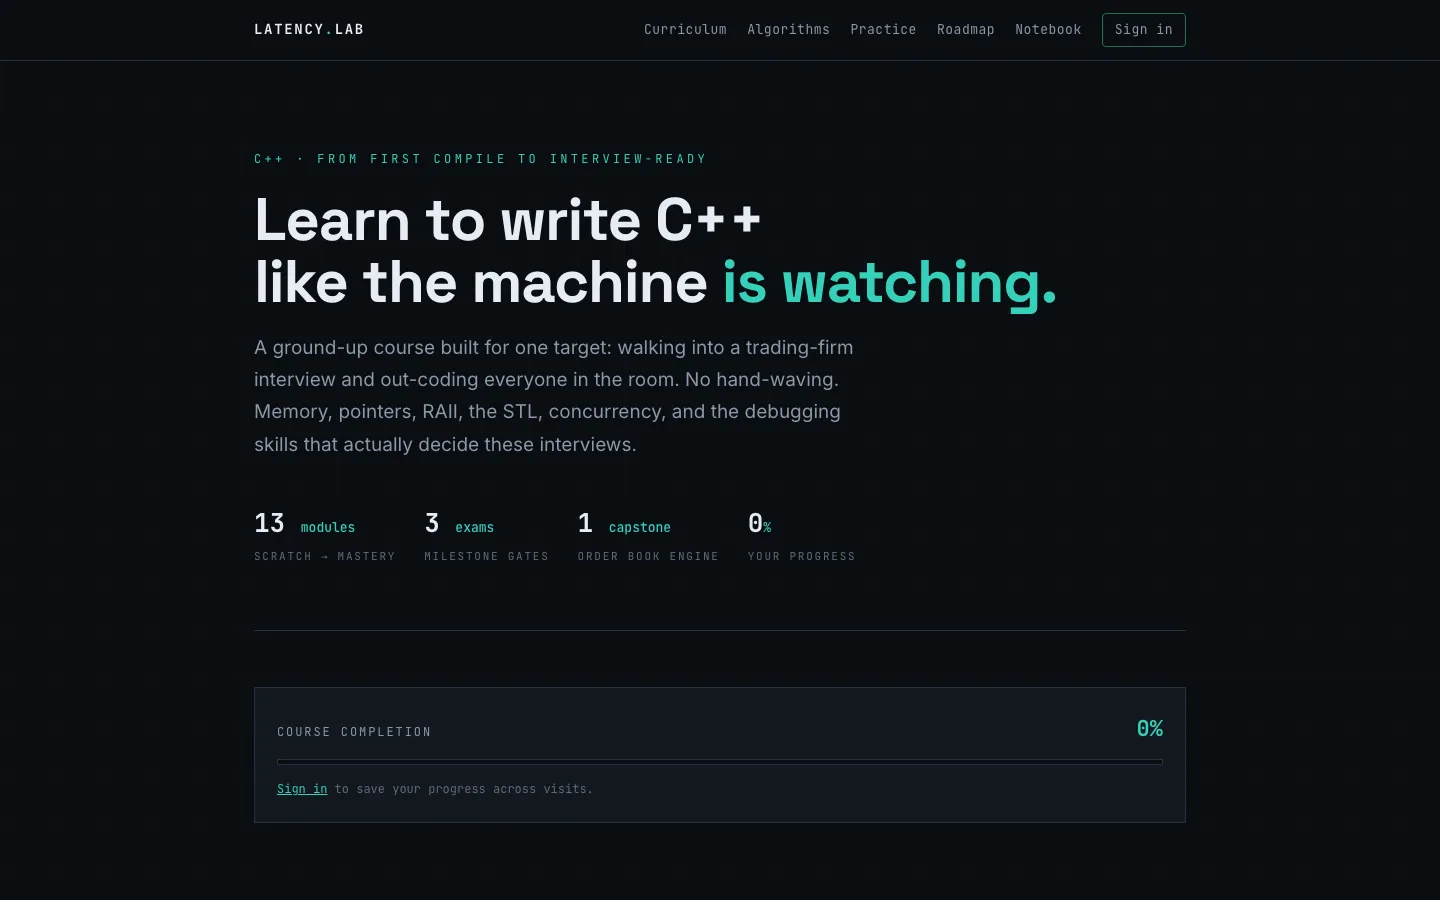Click the 'ORDER BOOK ENGINE' label
1440x900 pixels.
point(648,556)
